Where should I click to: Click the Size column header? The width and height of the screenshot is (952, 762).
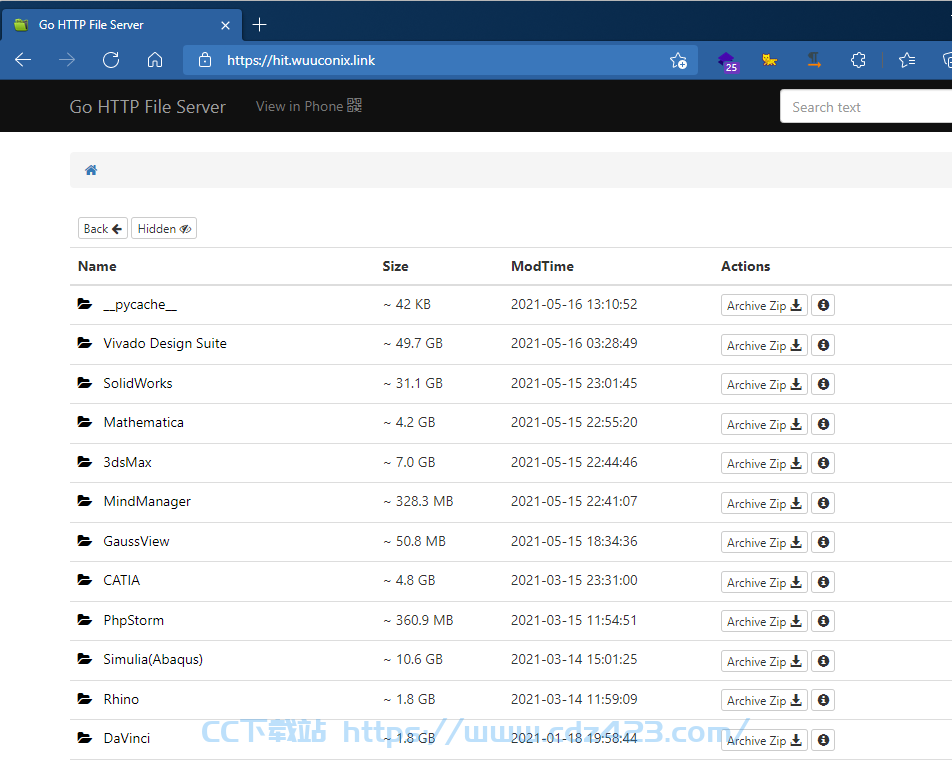coord(395,266)
